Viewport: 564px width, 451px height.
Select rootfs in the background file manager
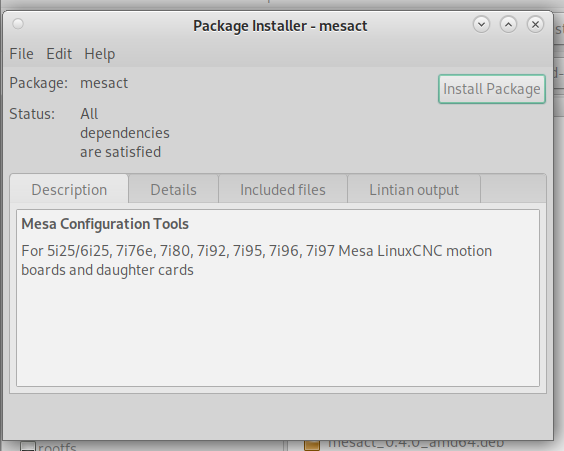pos(57,447)
